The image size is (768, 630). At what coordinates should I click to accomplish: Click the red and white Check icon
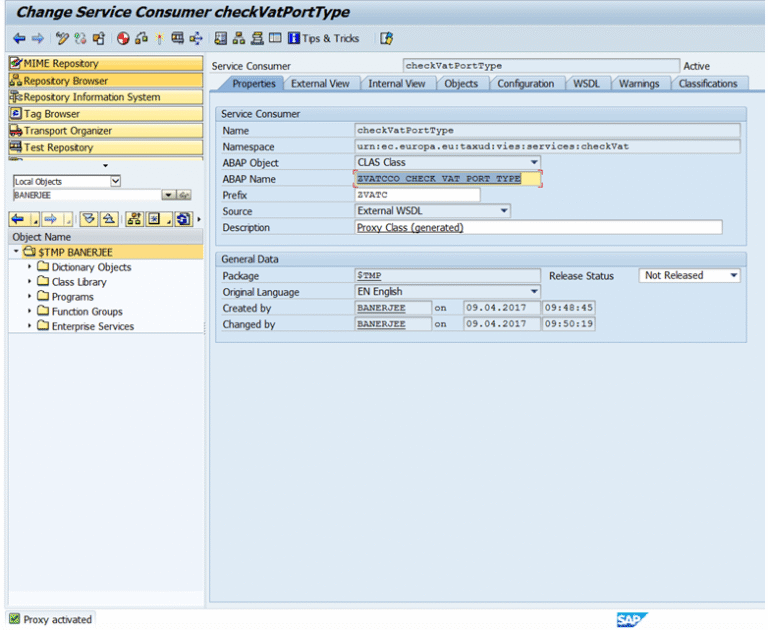[x=123, y=39]
